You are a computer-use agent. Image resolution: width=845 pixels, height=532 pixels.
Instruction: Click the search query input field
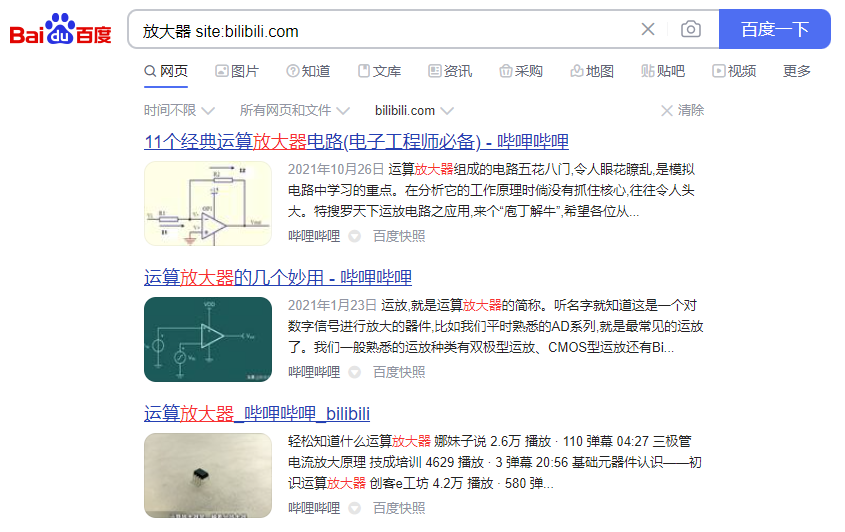(385, 31)
